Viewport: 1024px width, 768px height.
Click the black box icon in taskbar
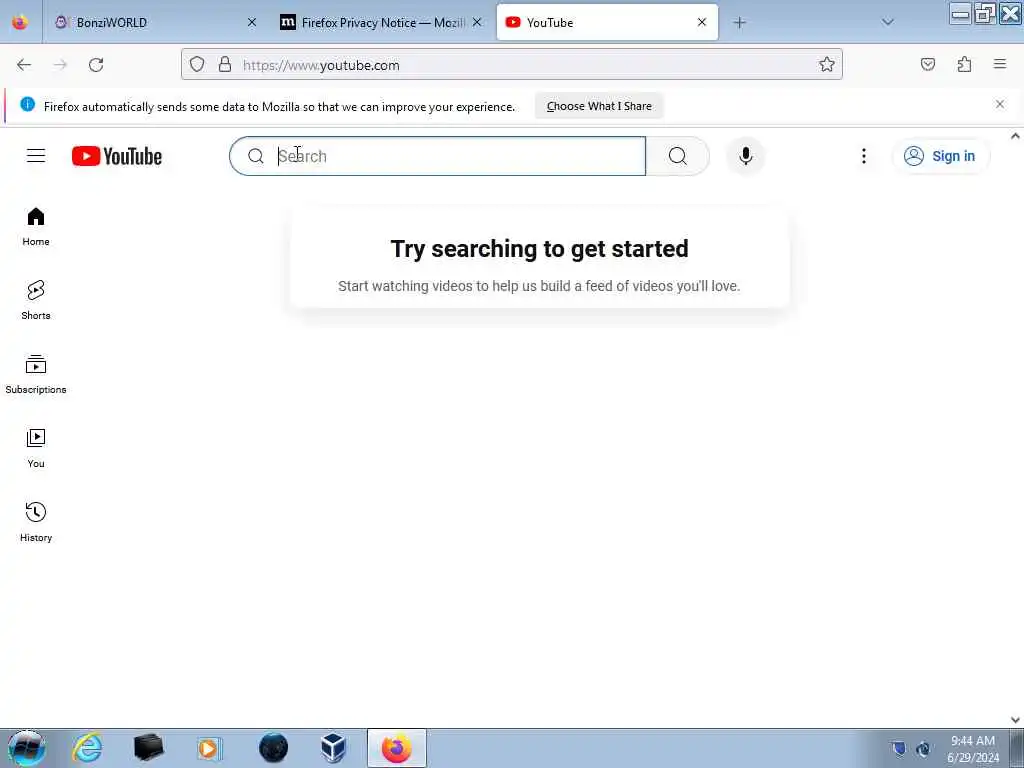click(x=148, y=748)
